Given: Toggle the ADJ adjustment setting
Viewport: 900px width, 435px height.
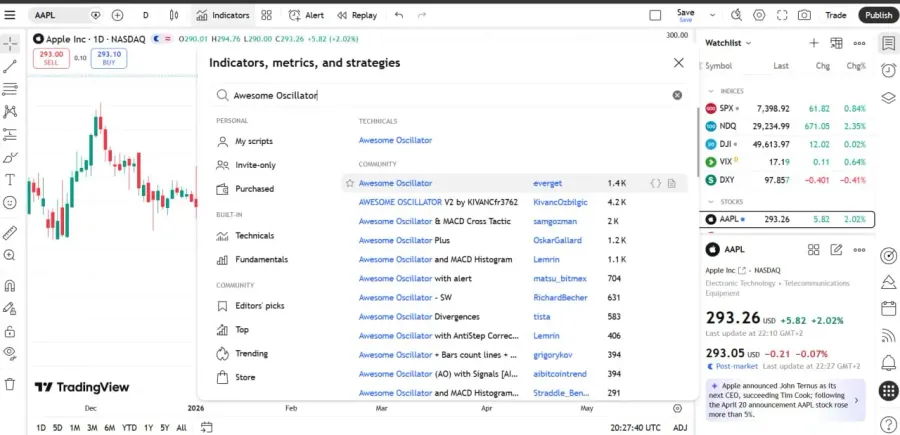Looking at the screenshot, I should pos(680,428).
